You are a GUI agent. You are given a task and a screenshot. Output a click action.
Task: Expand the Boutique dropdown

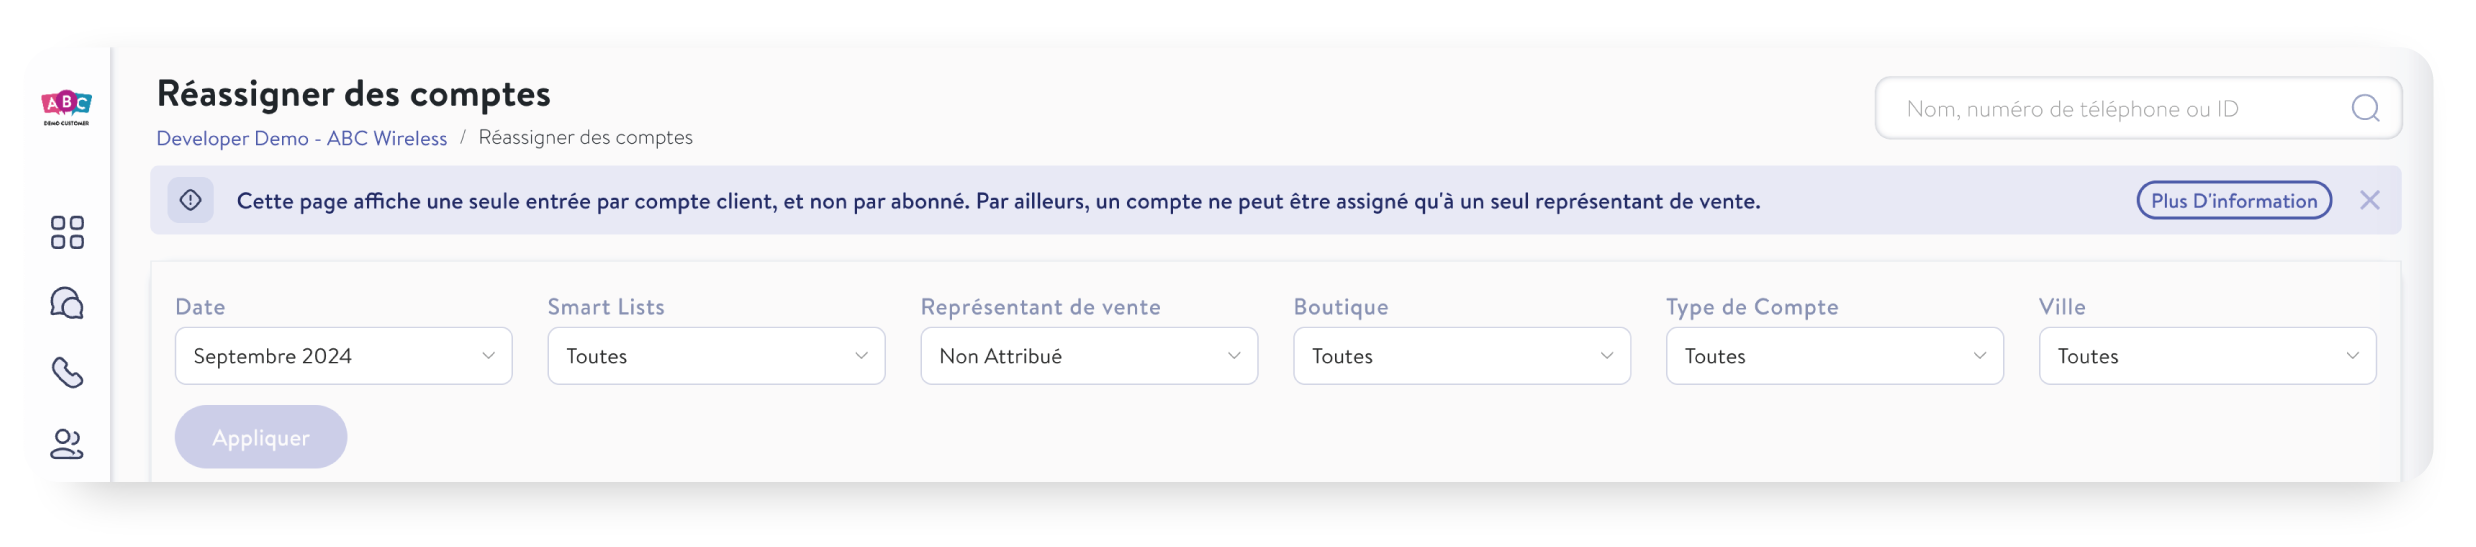point(1462,356)
